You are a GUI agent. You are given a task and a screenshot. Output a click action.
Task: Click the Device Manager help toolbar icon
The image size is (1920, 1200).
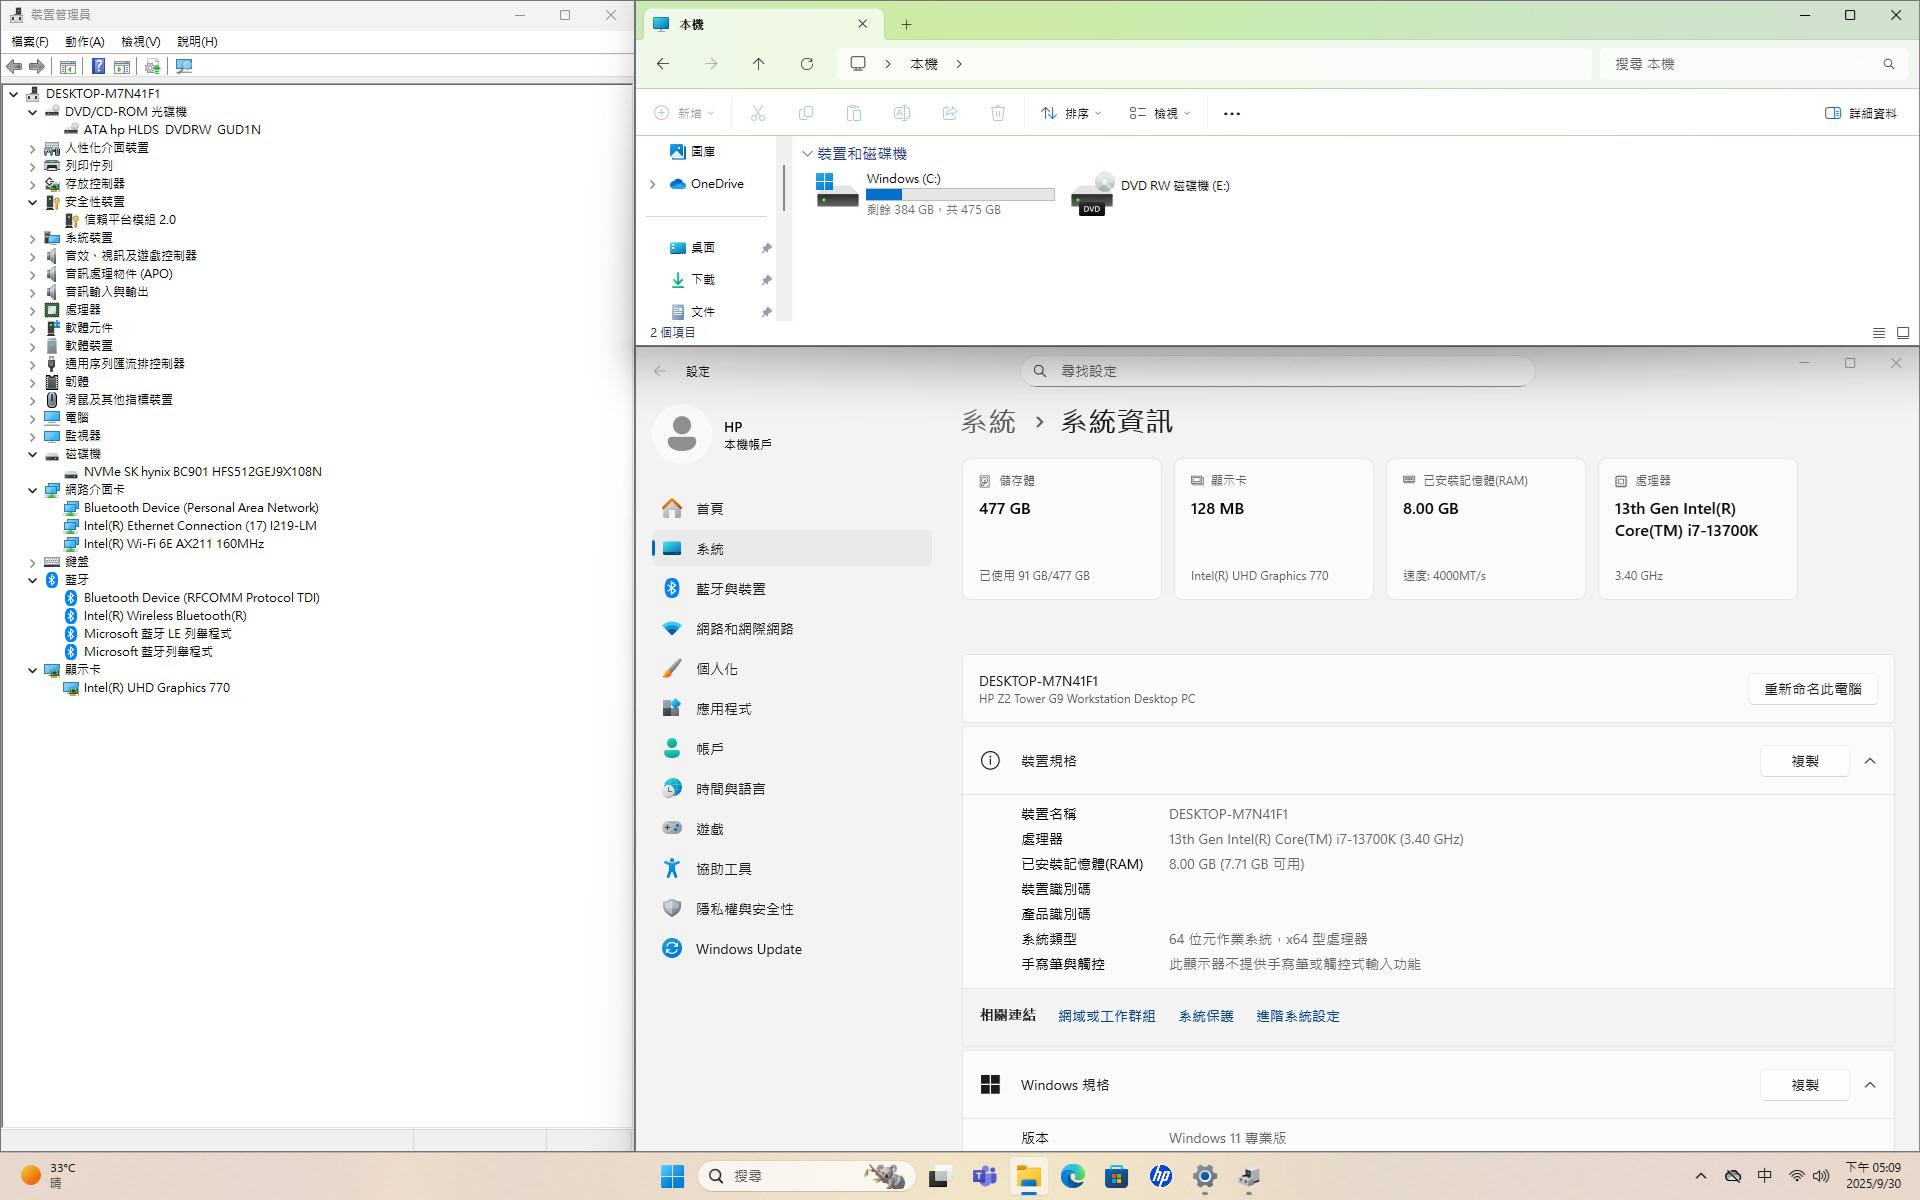pyautogui.click(x=98, y=66)
